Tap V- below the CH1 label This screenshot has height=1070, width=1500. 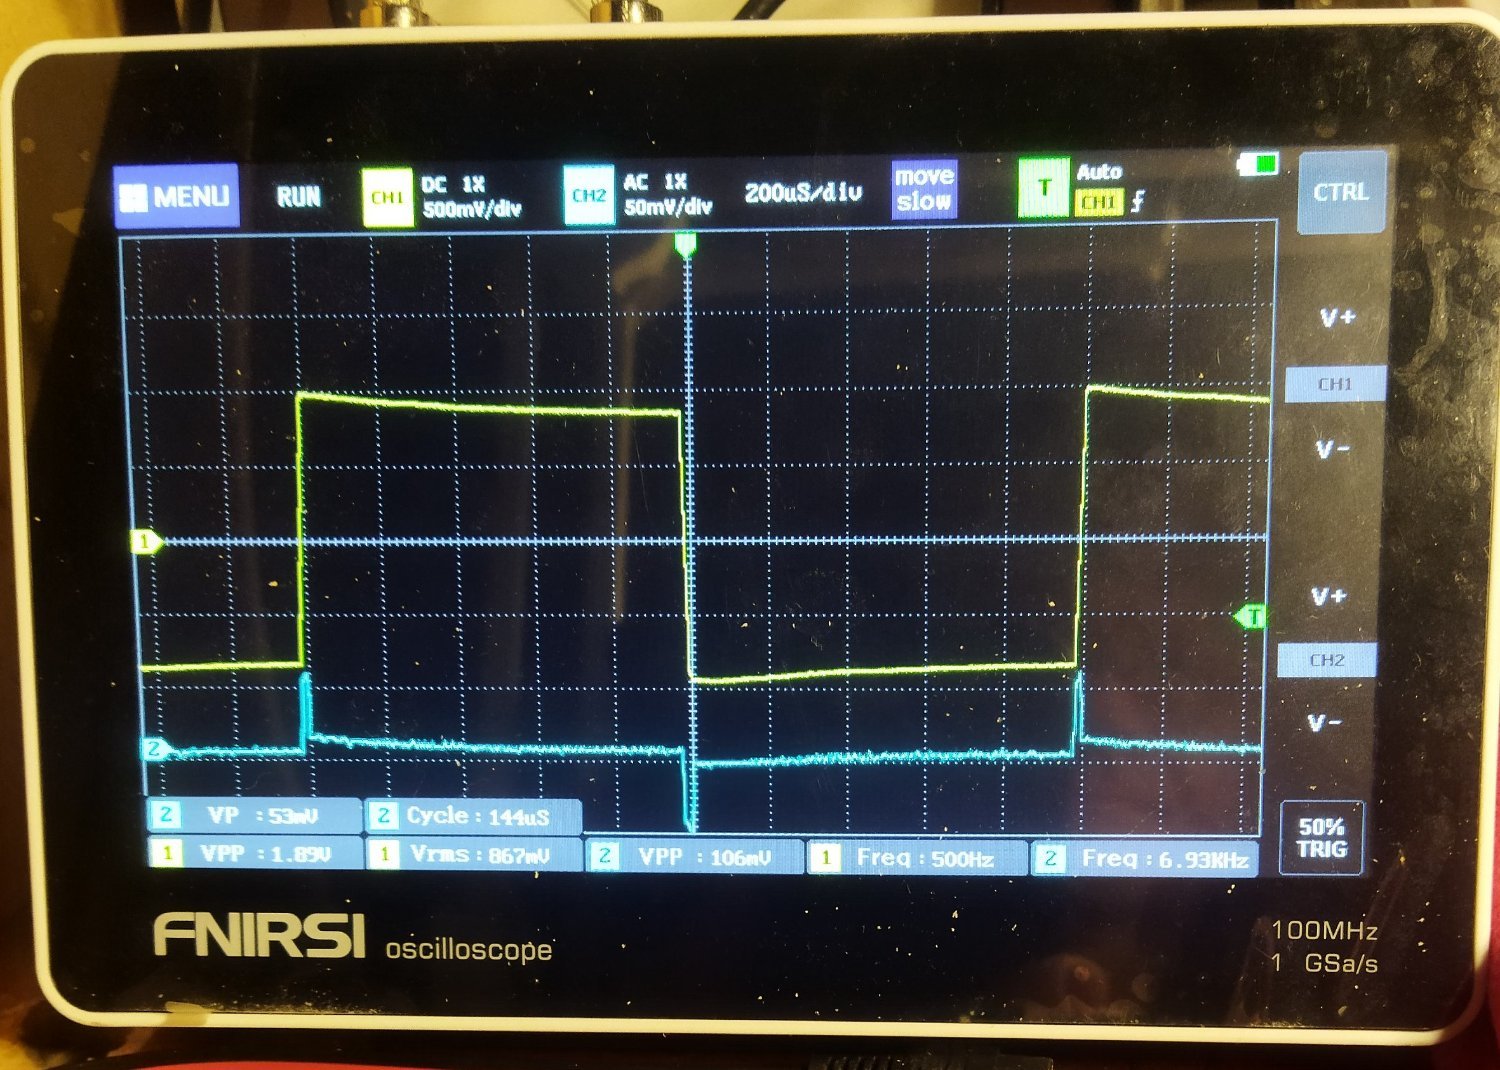click(x=1333, y=450)
